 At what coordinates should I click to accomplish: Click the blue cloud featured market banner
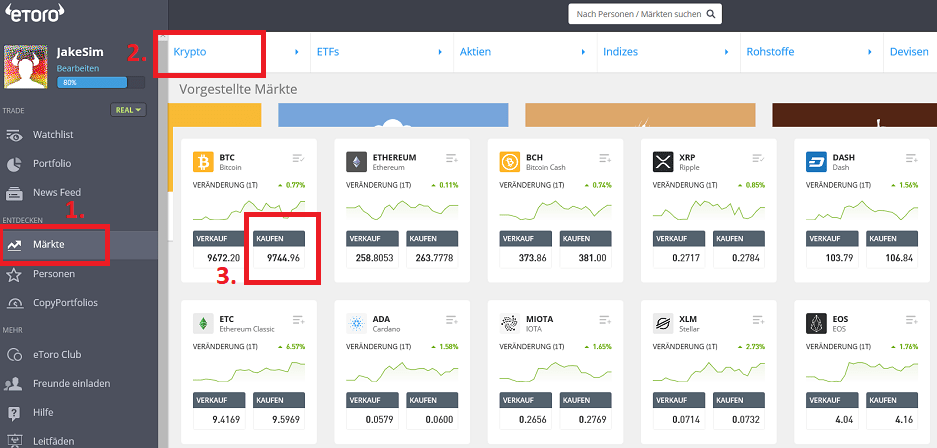pyautogui.click(x=393, y=115)
